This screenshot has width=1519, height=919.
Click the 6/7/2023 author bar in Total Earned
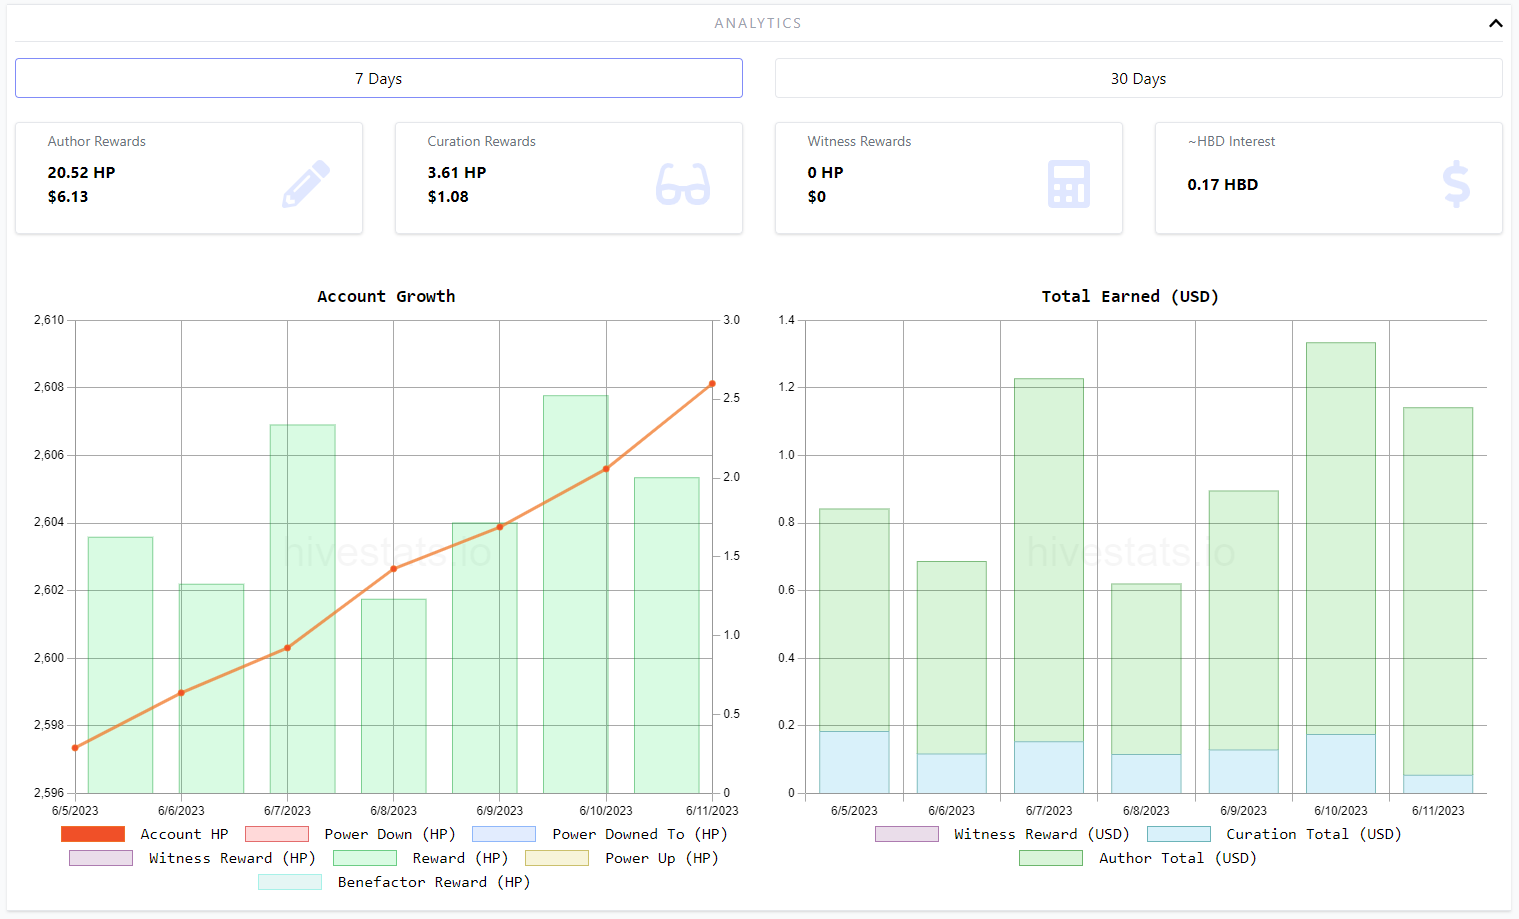coord(1049,560)
